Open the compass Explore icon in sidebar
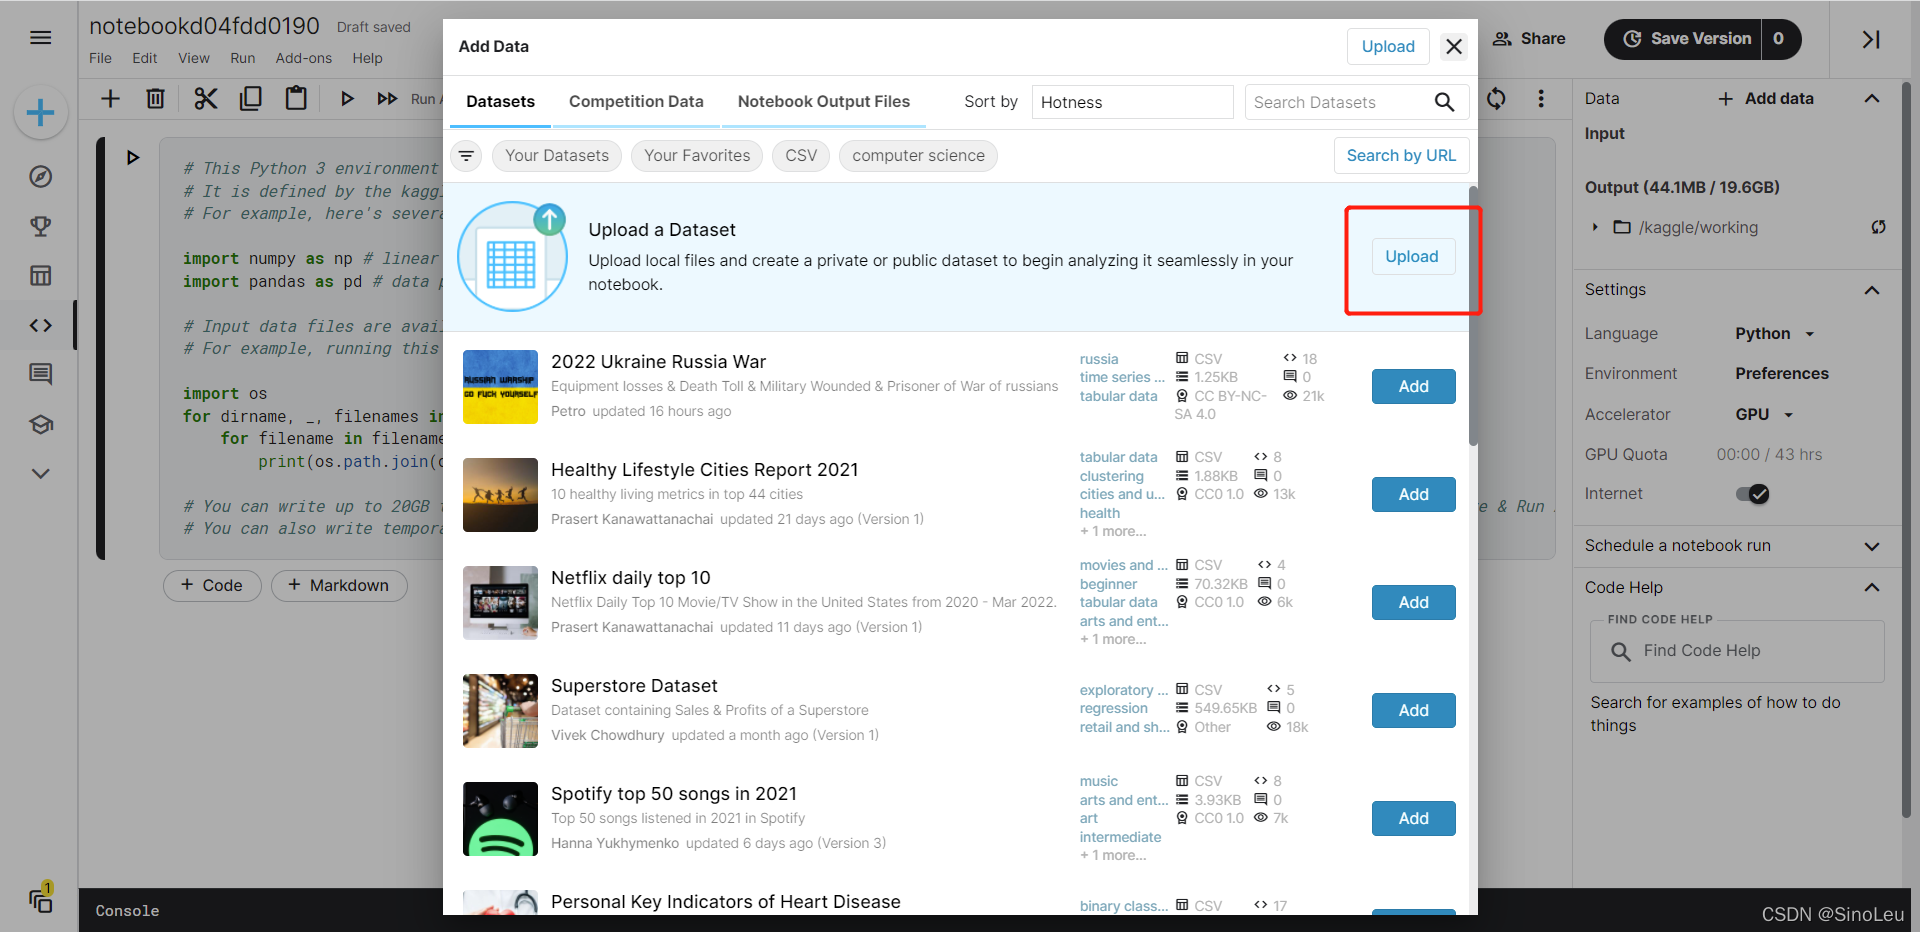Viewport: 1920px width, 932px height. pyautogui.click(x=40, y=177)
